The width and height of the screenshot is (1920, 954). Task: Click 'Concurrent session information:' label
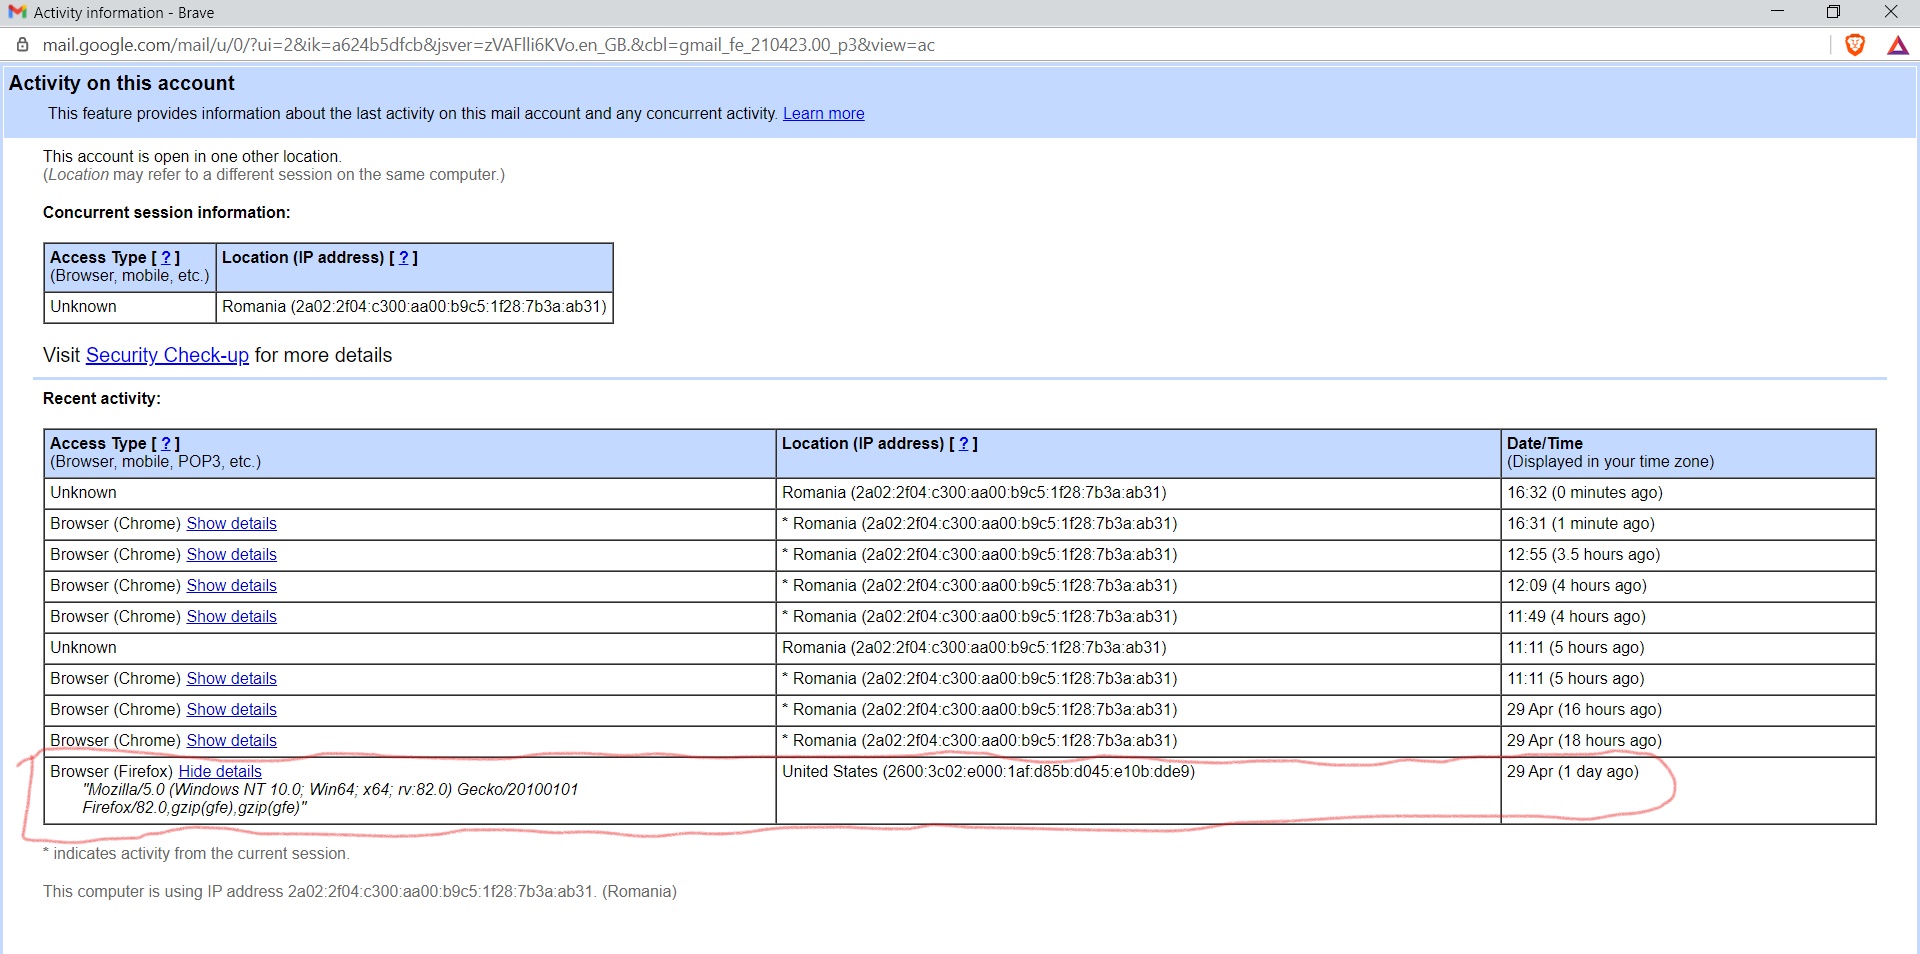tap(167, 213)
